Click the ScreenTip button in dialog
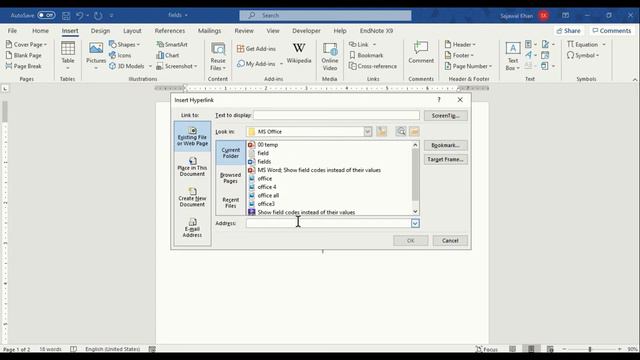The height and width of the screenshot is (360, 640). pos(446,116)
